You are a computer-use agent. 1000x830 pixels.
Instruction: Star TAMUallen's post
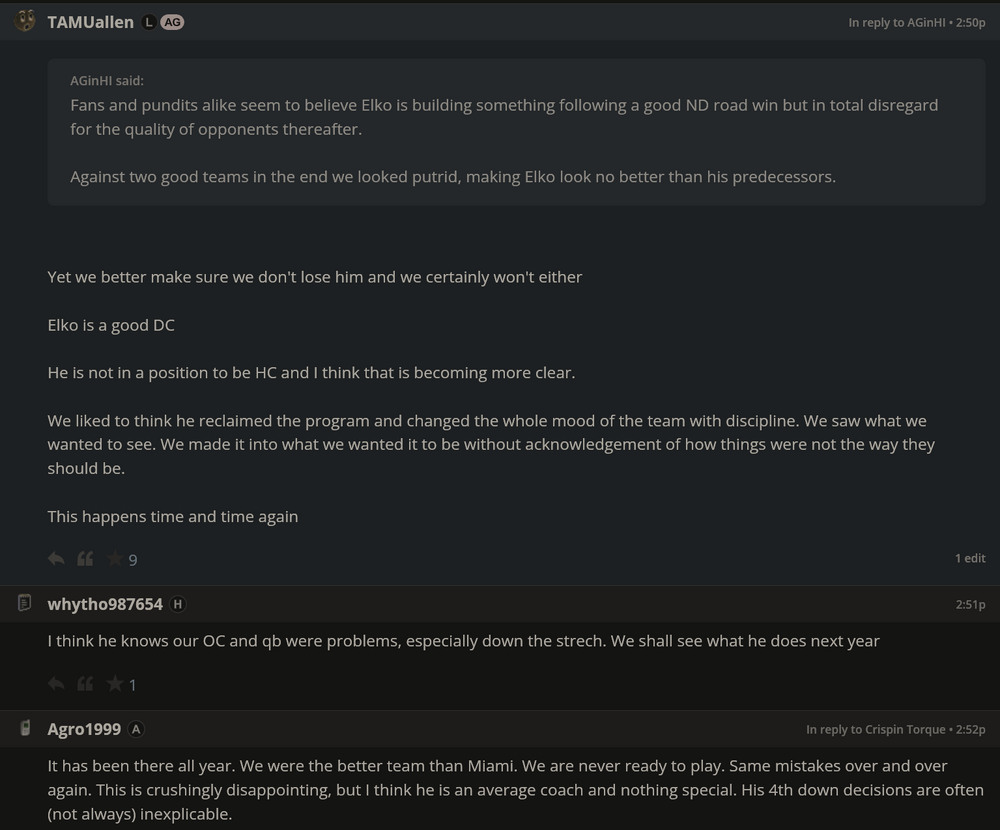pyautogui.click(x=114, y=559)
